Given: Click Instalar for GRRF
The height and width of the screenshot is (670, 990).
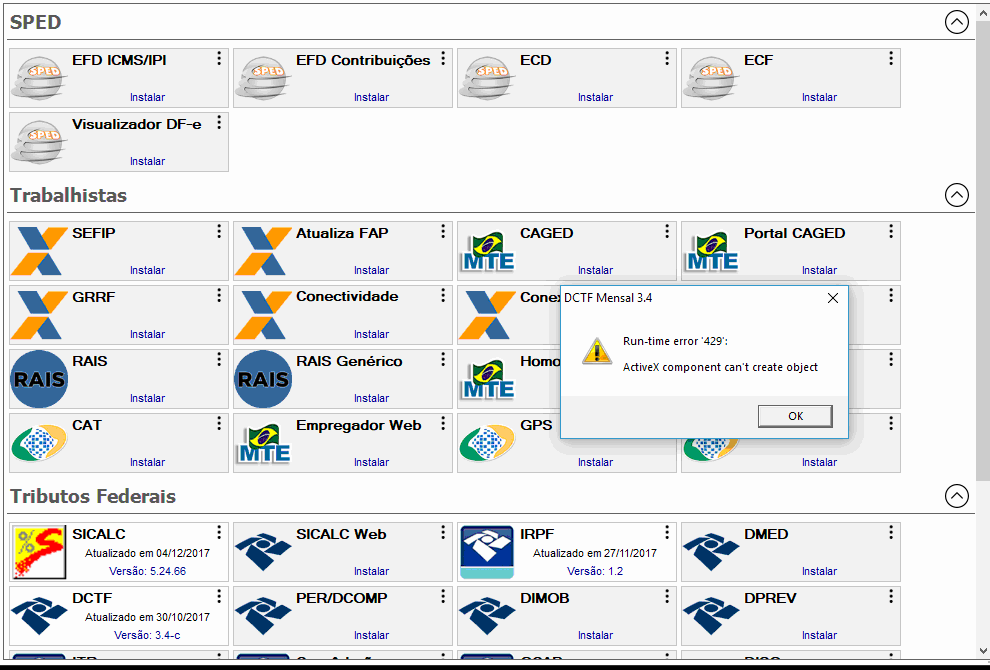Looking at the screenshot, I should tap(147, 334).
